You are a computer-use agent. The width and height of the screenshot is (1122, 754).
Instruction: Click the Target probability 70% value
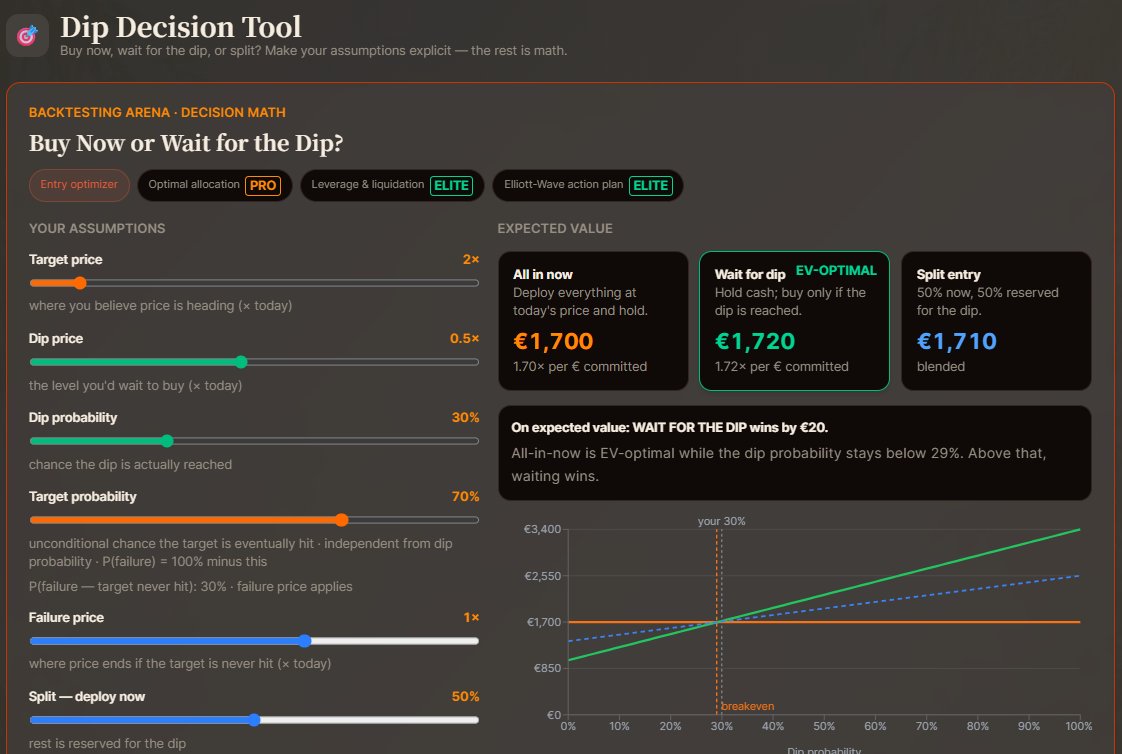465,496
